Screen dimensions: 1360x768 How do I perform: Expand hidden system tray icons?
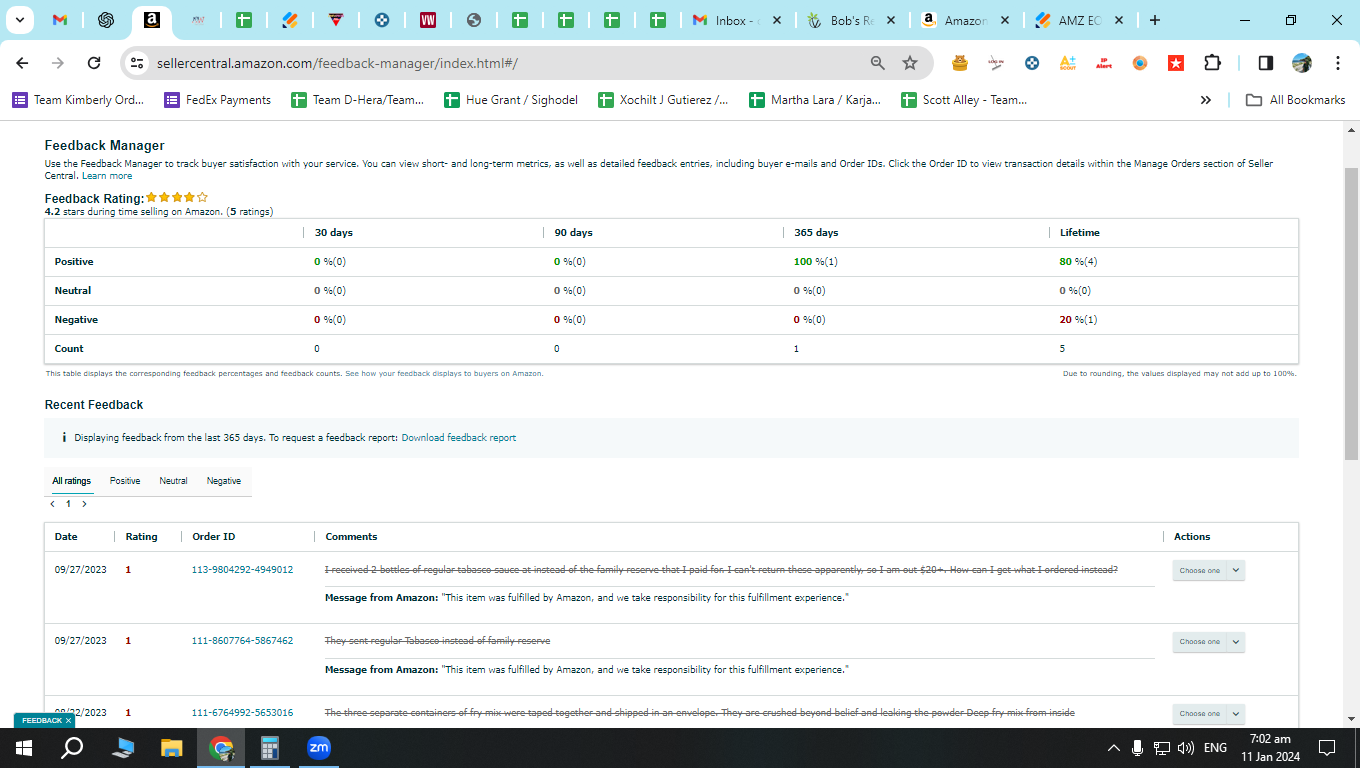coord(1113,748)
